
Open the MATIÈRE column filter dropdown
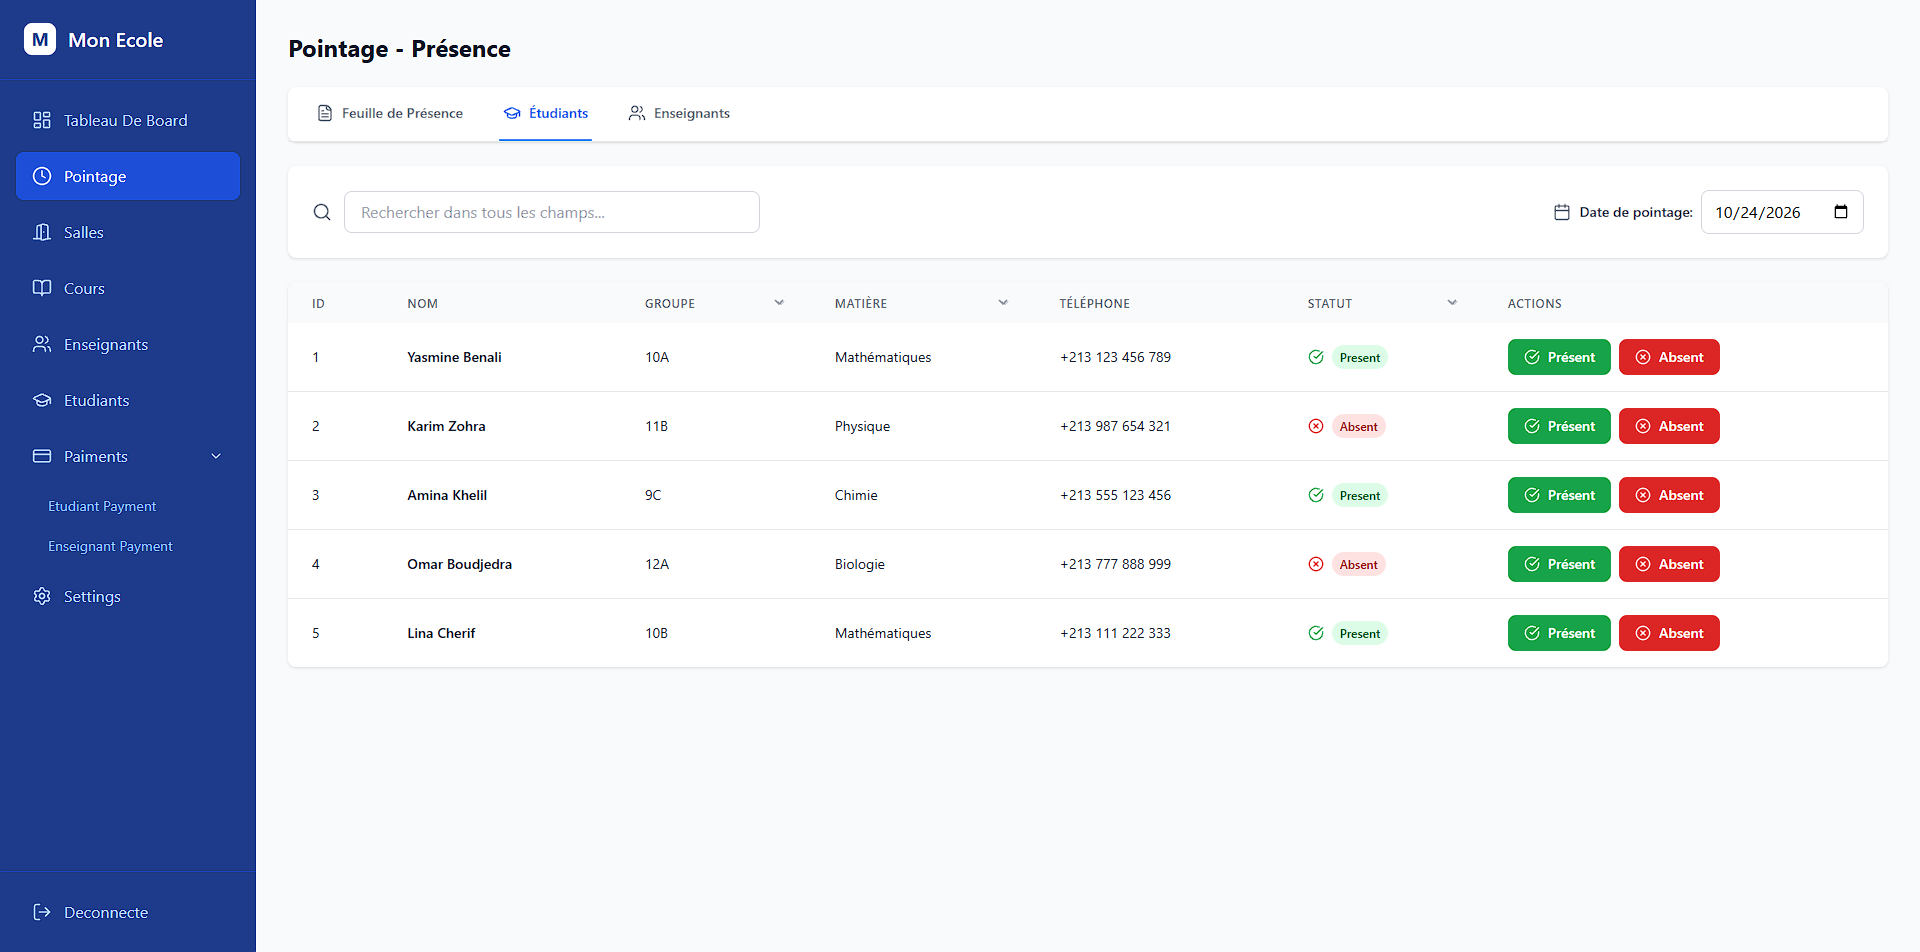click(x=1003, y=303)
